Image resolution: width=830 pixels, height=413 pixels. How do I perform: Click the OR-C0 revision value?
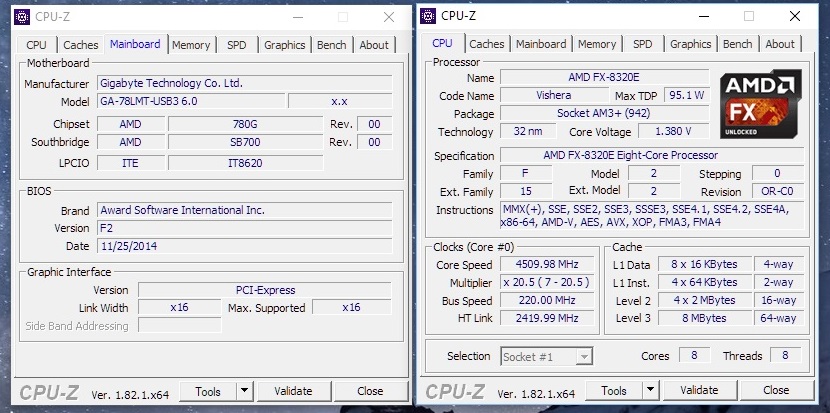(x=778, y=192)
